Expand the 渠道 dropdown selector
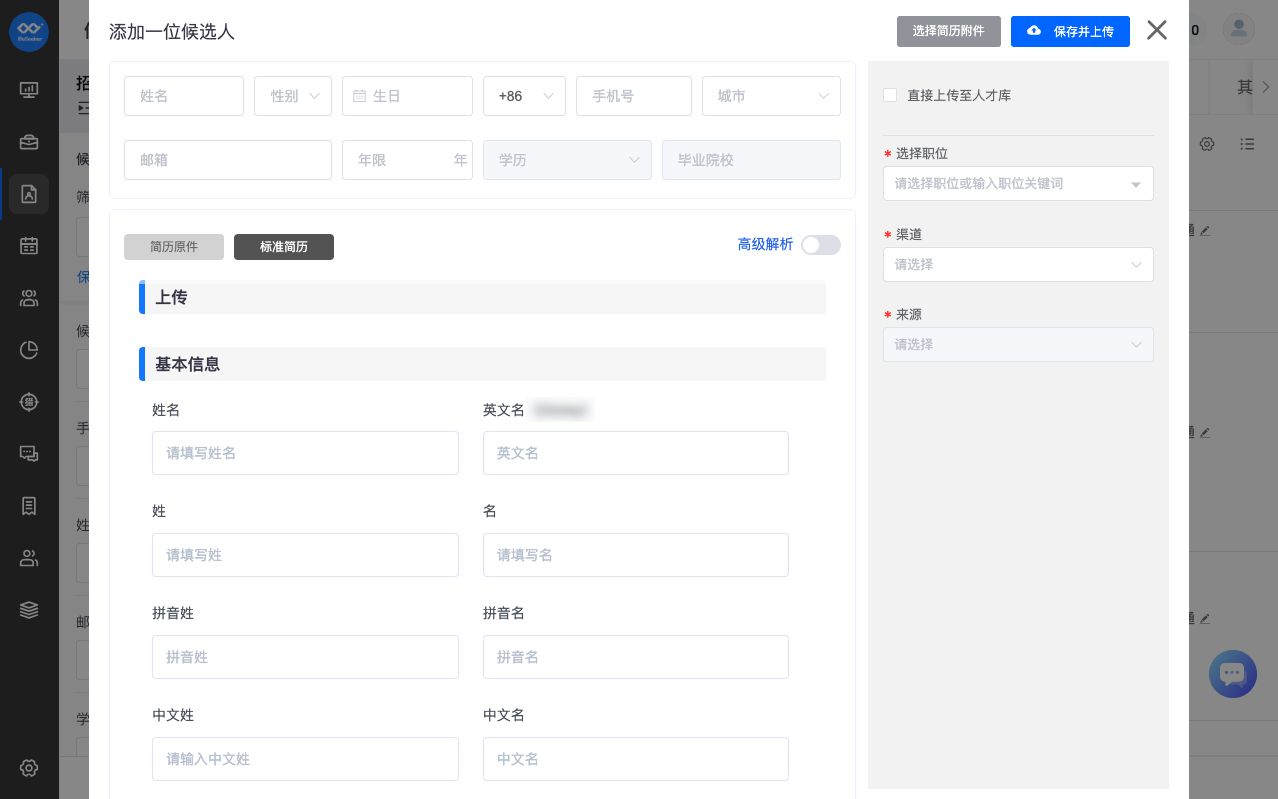 1018,265
